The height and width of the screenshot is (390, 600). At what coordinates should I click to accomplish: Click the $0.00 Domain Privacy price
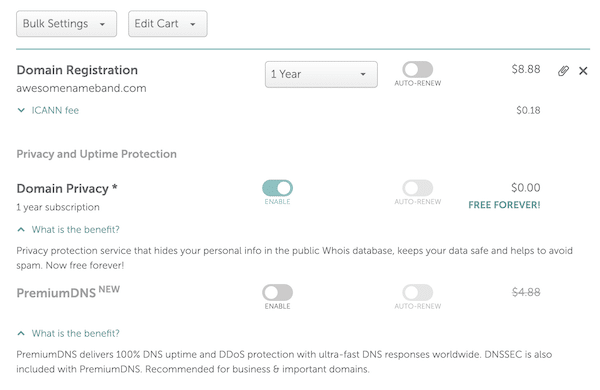(526, 188)
